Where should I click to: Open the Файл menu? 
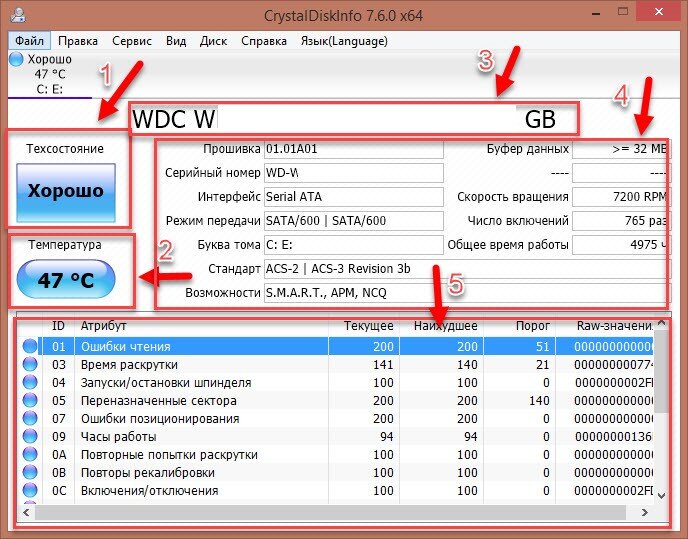coord(29,41)
